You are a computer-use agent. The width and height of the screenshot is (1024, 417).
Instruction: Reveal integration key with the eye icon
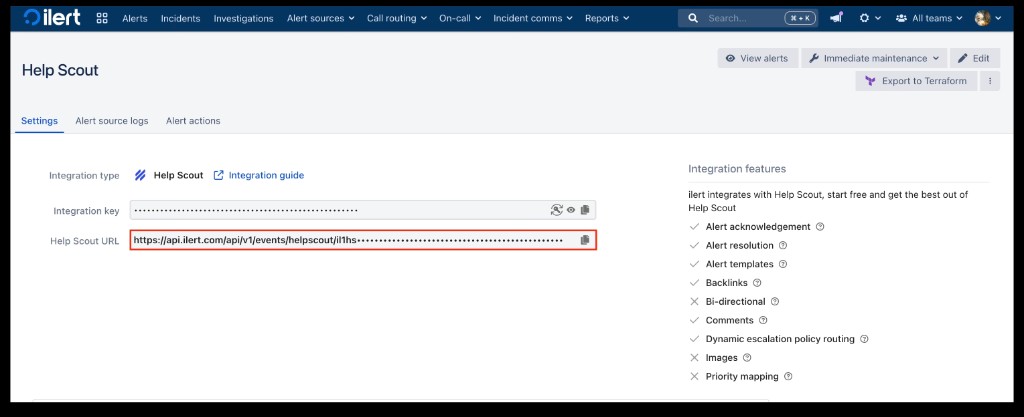point(571,210)
